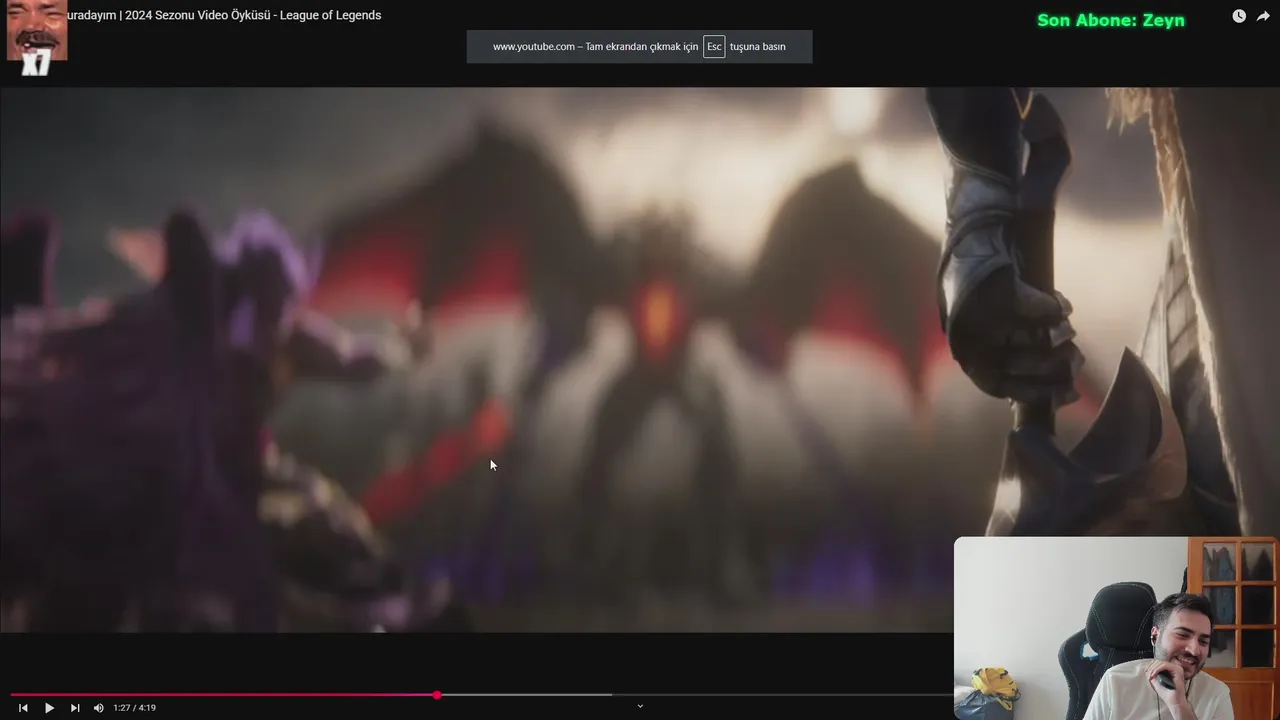1280x720 pixels.
Task: Click the red progress bar scrubber handle
Action: (437, 695)
